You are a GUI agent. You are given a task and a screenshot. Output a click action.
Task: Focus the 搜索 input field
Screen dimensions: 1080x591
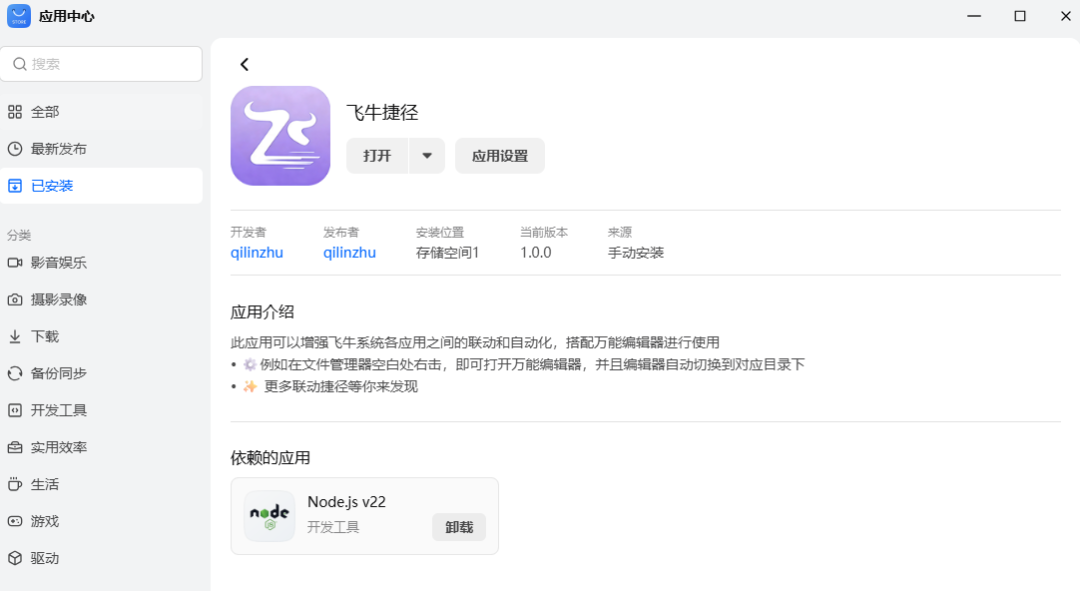101,64
